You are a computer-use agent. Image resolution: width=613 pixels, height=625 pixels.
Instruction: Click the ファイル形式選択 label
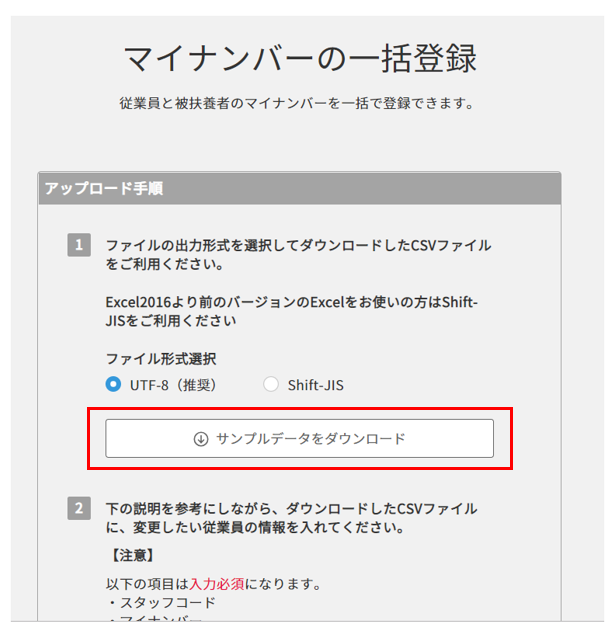tap(161, 358)
